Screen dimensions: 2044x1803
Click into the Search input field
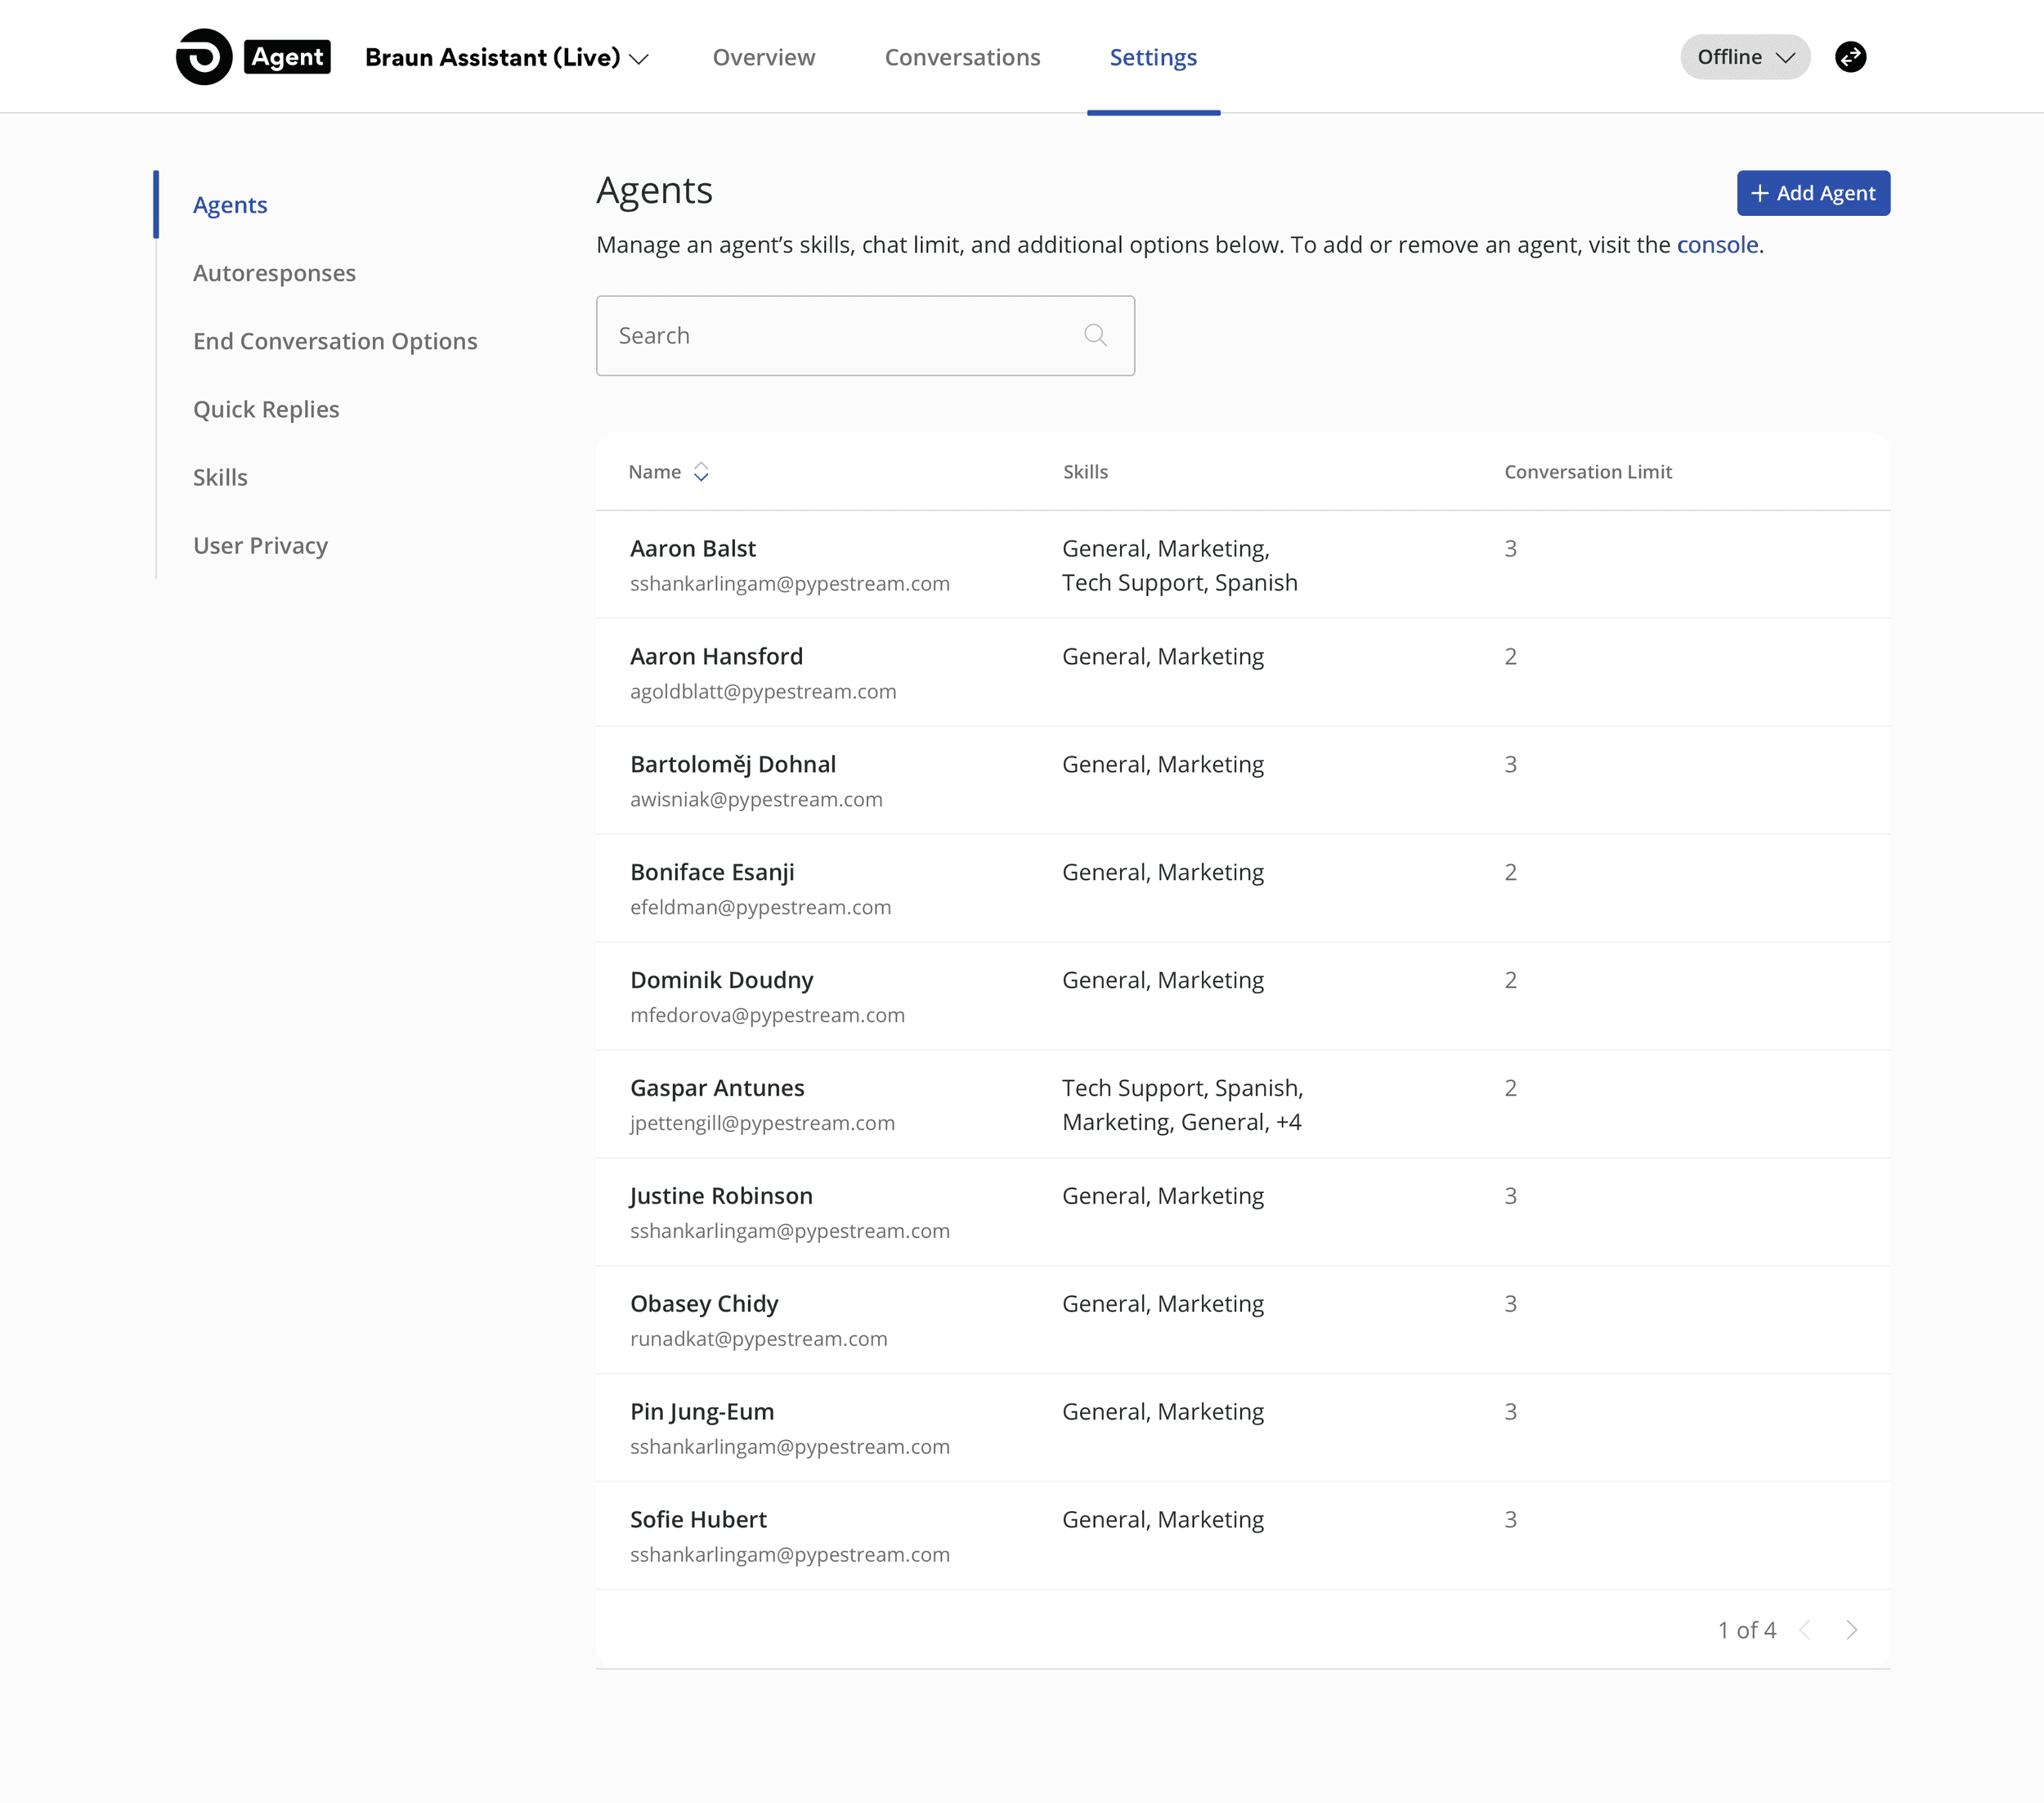pos(840,336)
